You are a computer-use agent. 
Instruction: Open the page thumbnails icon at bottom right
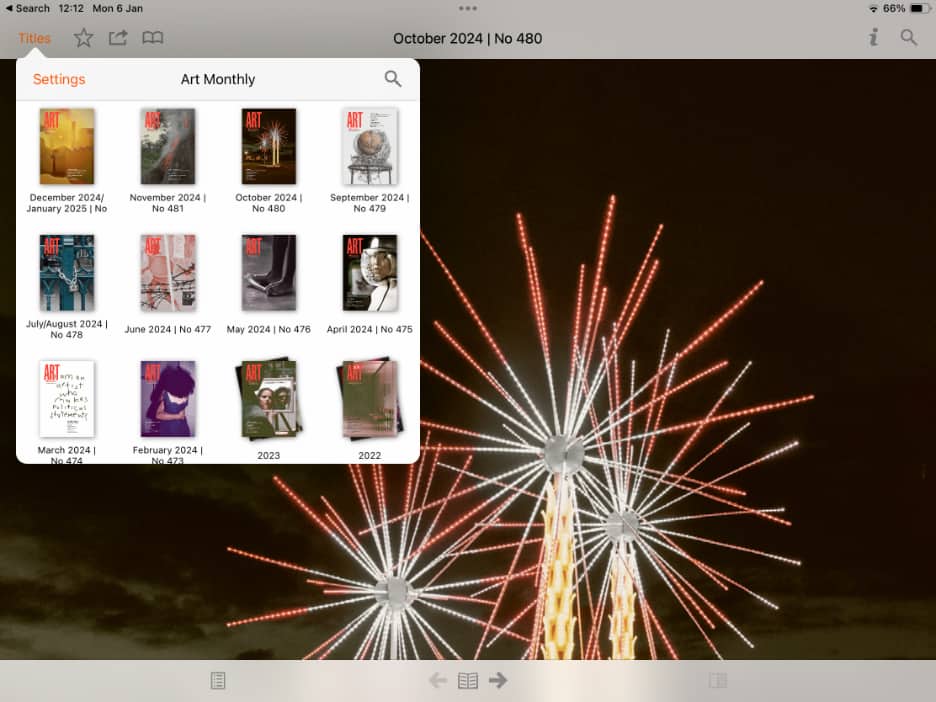(x=717, y=681)
